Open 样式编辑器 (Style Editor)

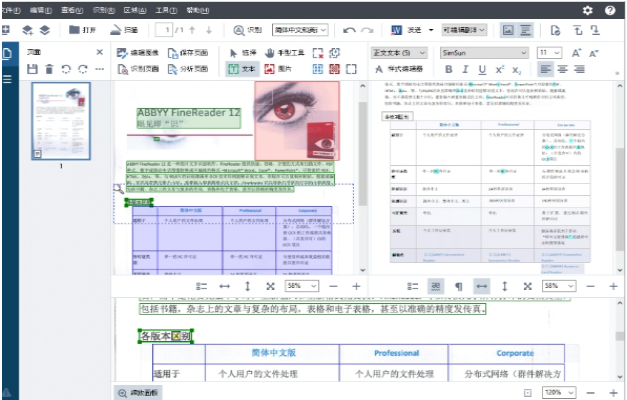[x=399, y=69]
